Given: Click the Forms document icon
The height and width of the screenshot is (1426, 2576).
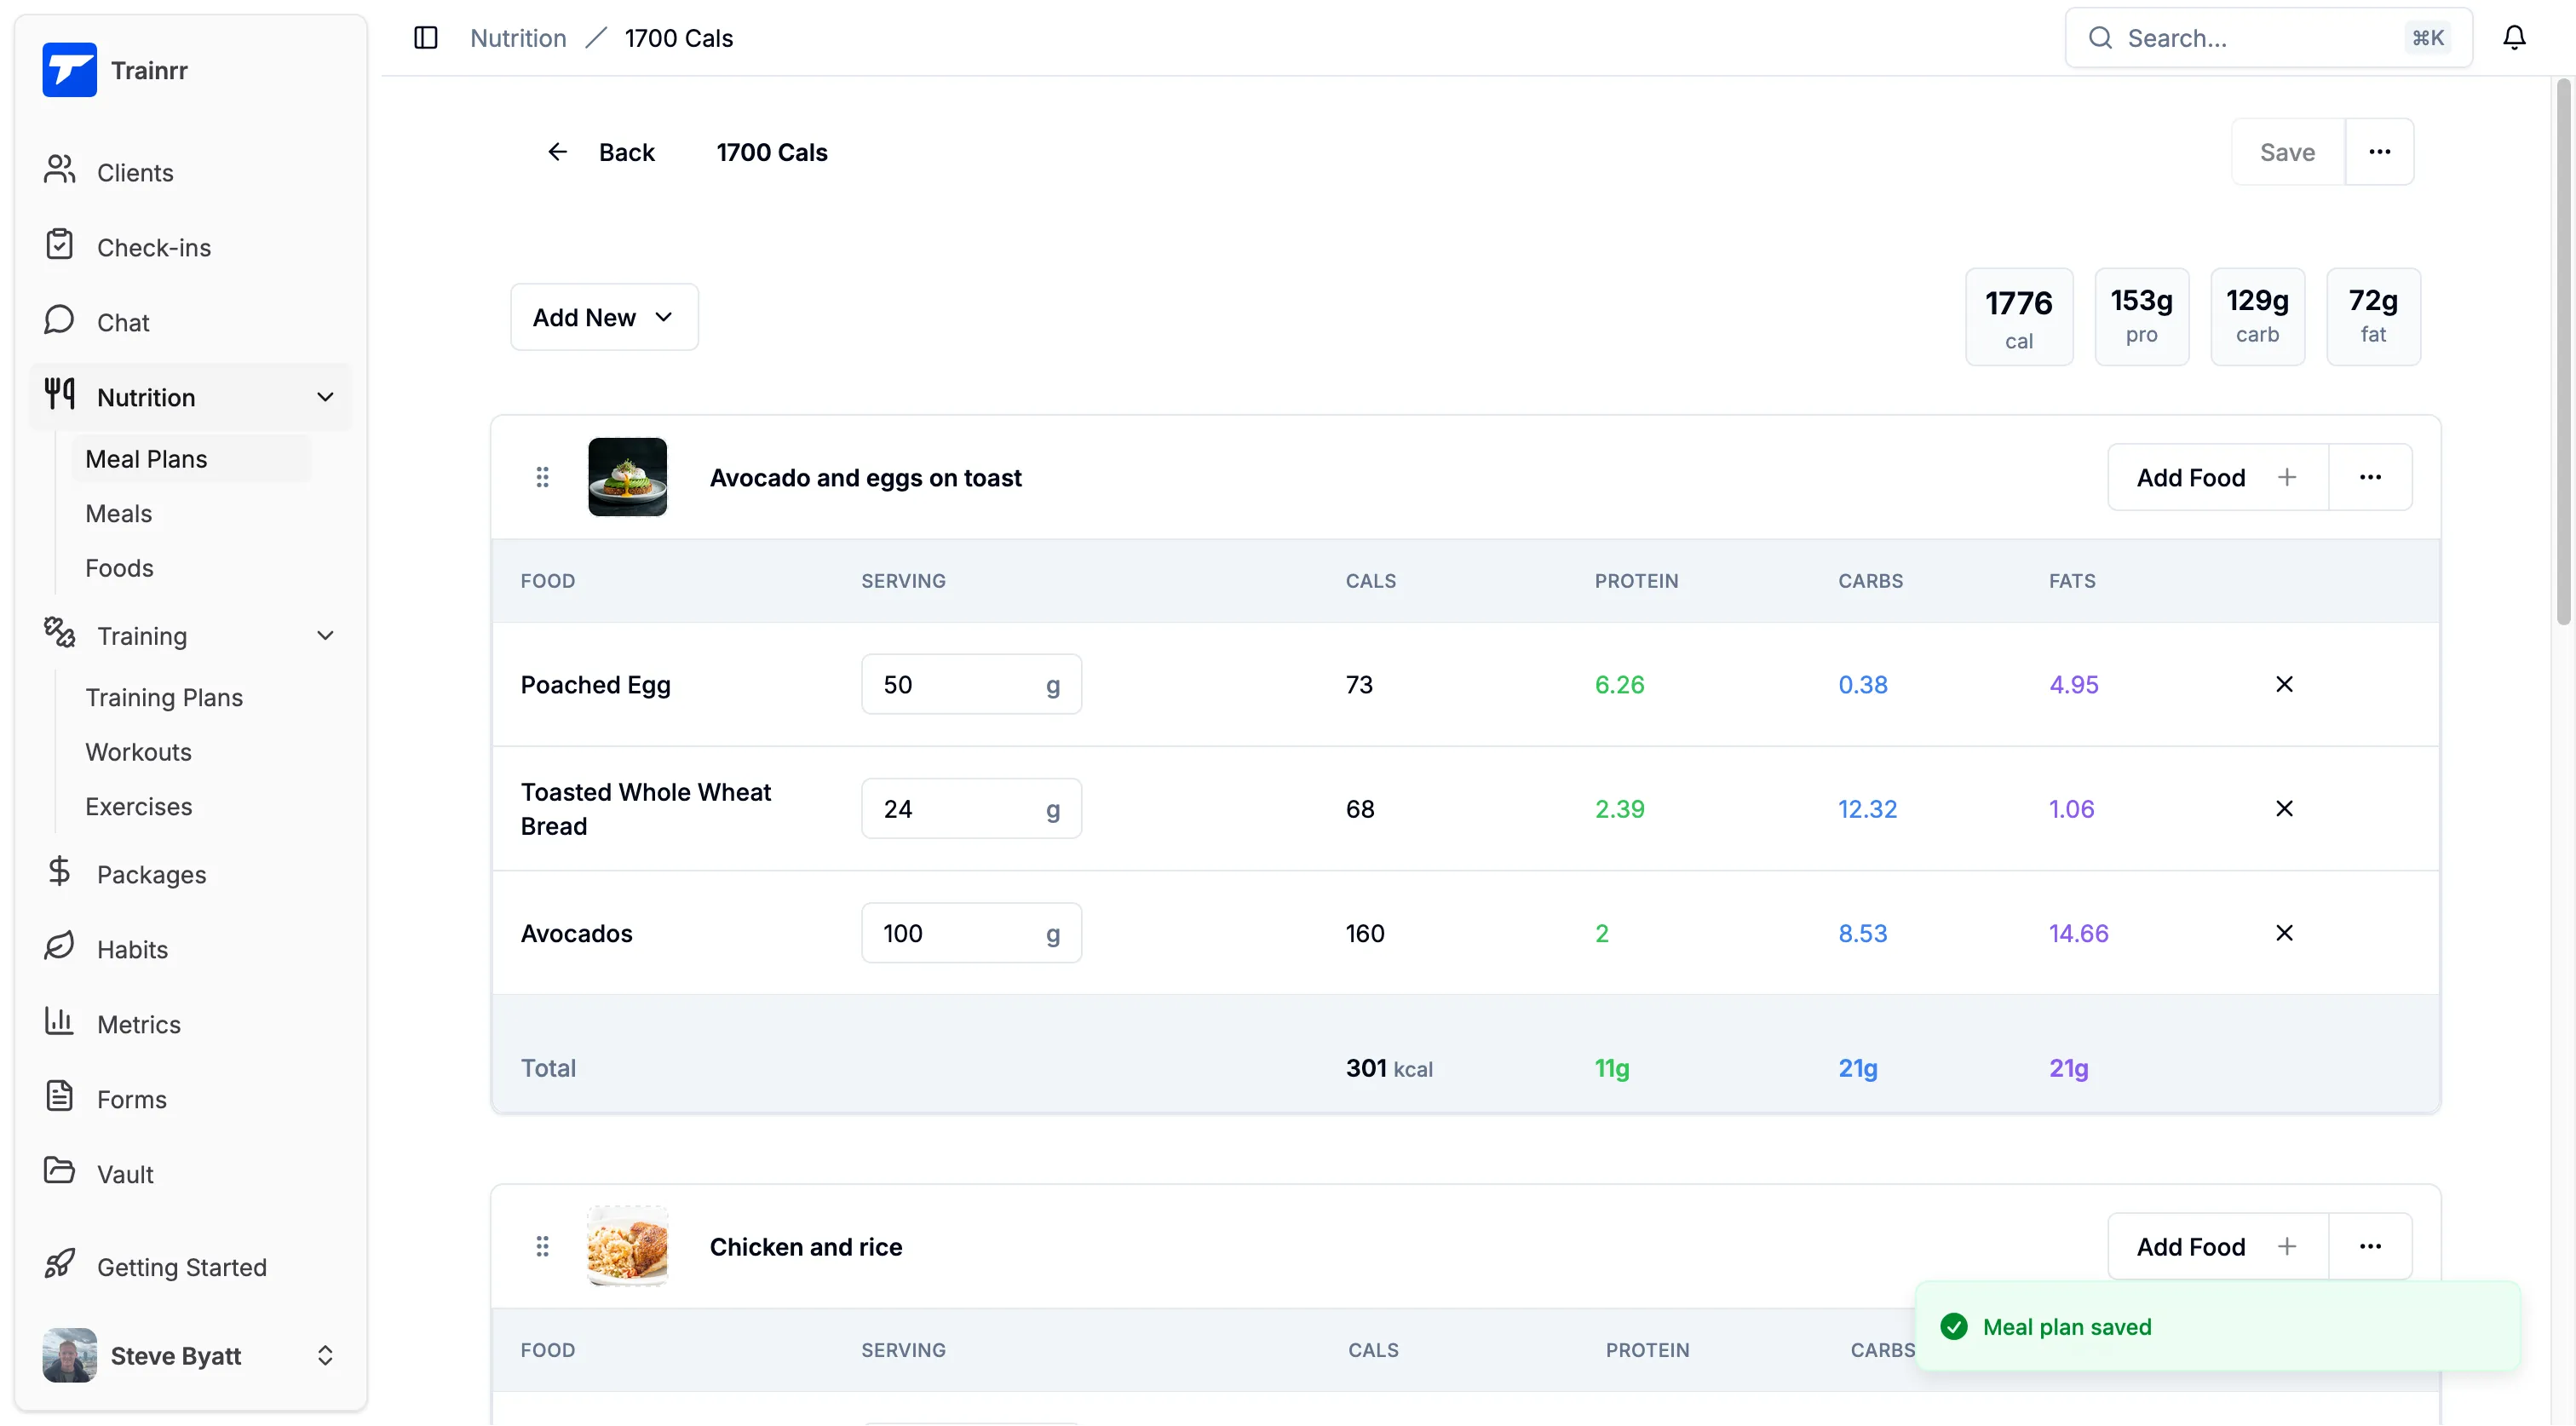Looking at the screenshot, I should [x=59, y=1097].
